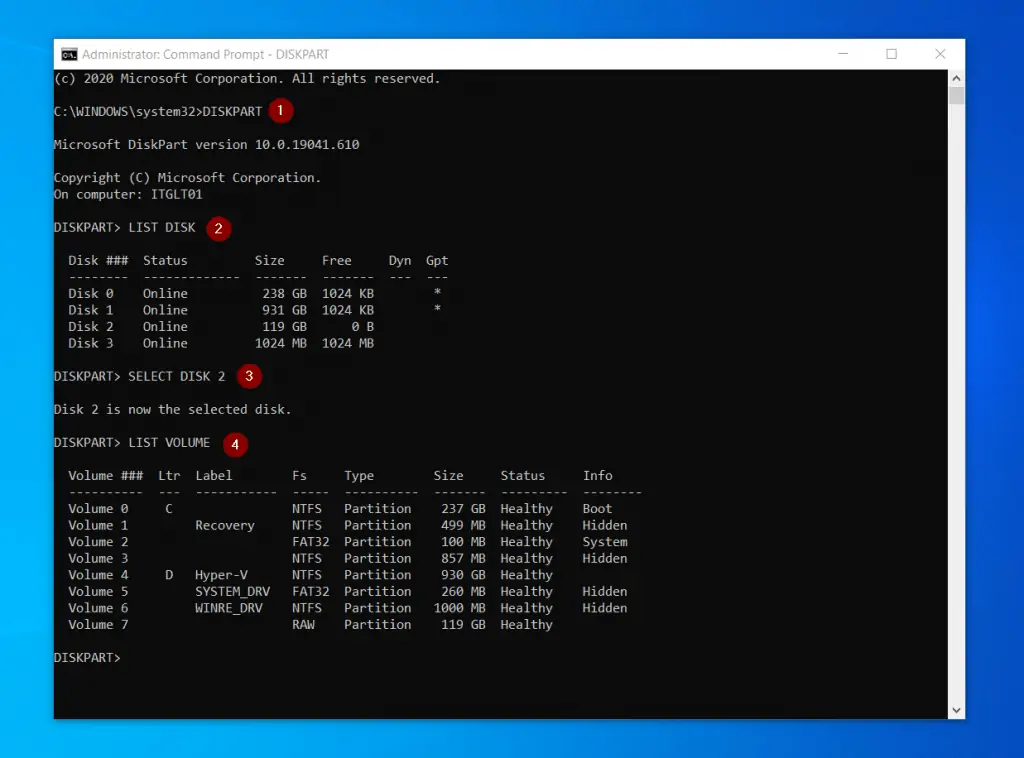Click the scrollbar down arrow

click(956, 710)
